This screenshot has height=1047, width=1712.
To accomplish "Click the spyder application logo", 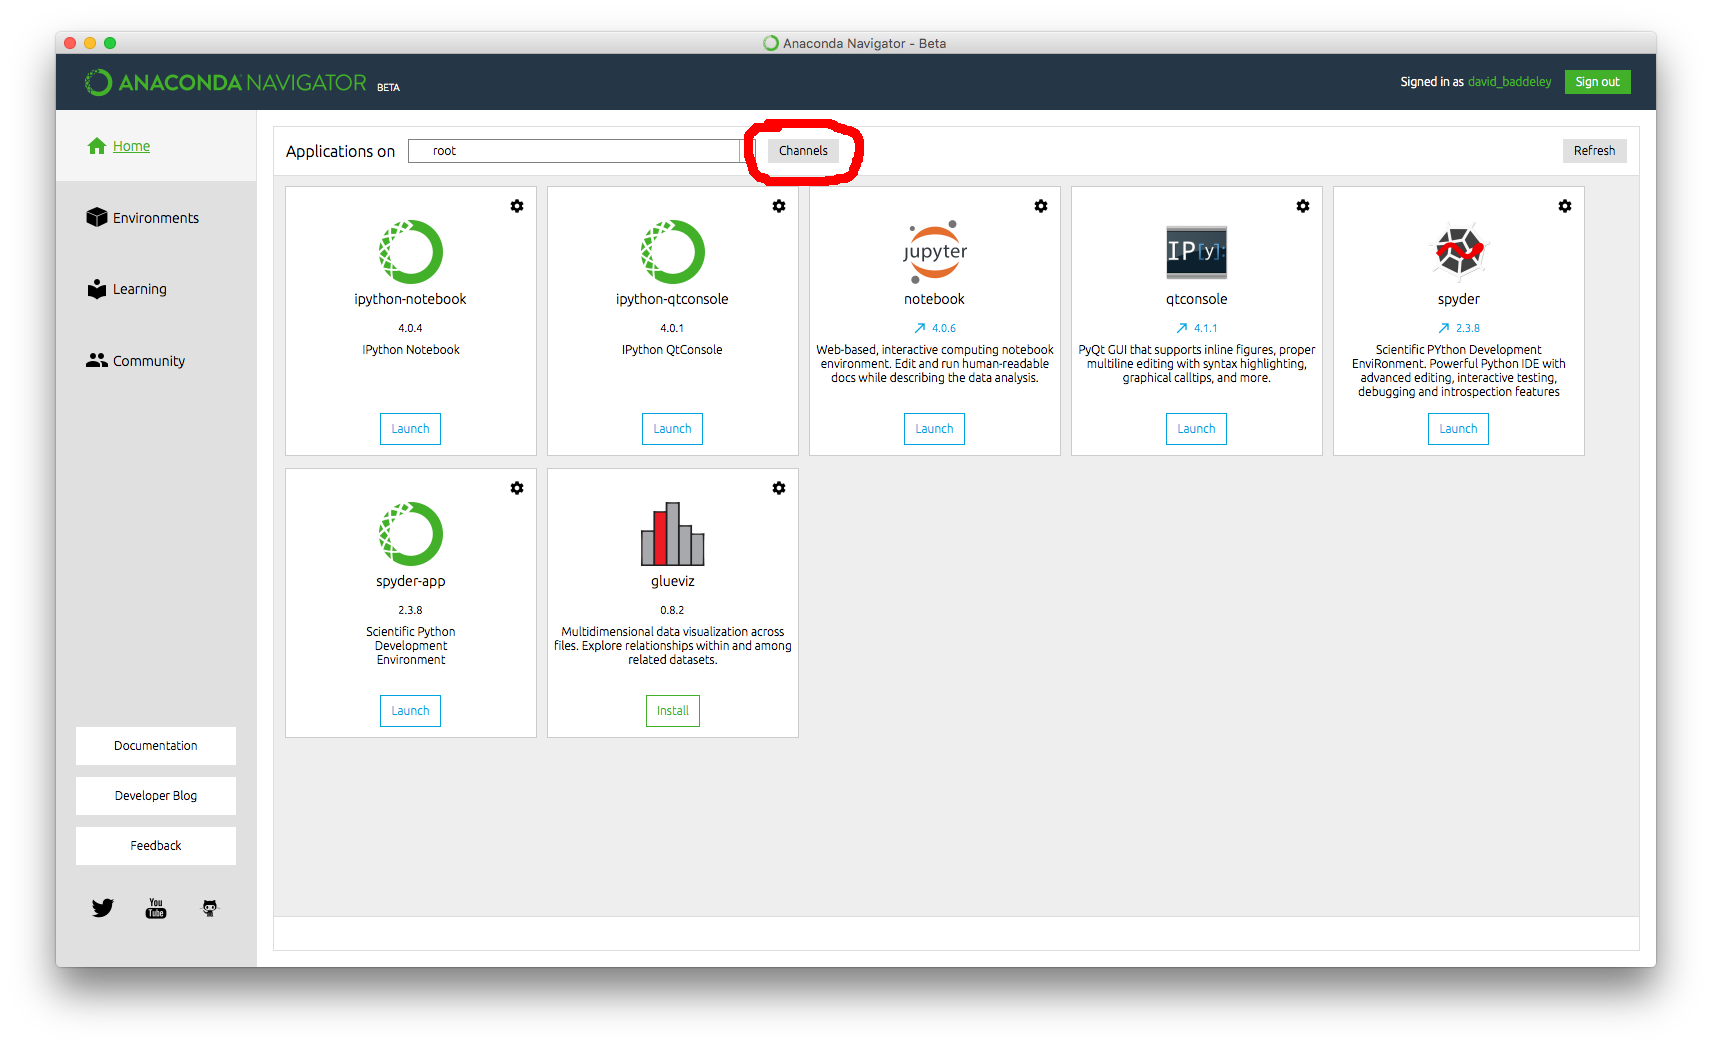I will tap(1459, 251).
